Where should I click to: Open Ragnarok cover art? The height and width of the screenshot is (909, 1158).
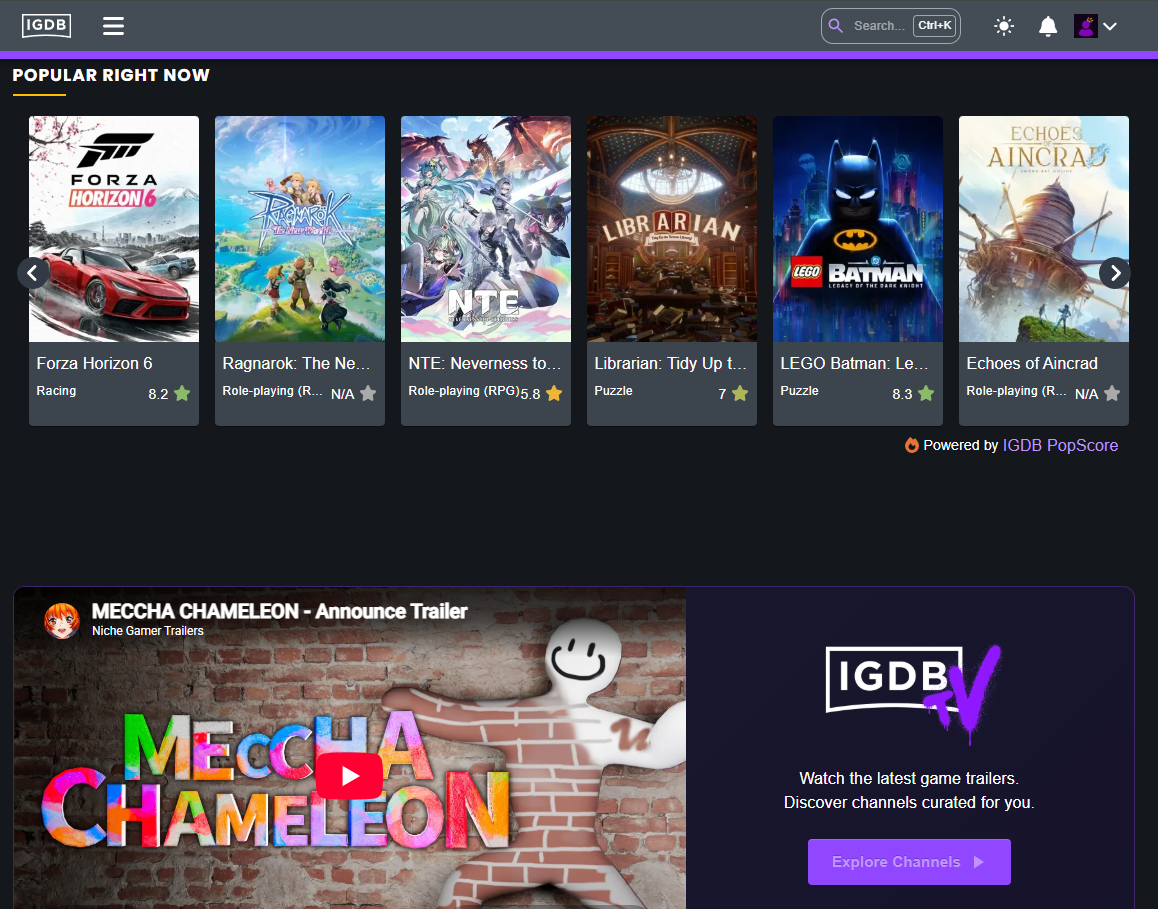[300, 229]
